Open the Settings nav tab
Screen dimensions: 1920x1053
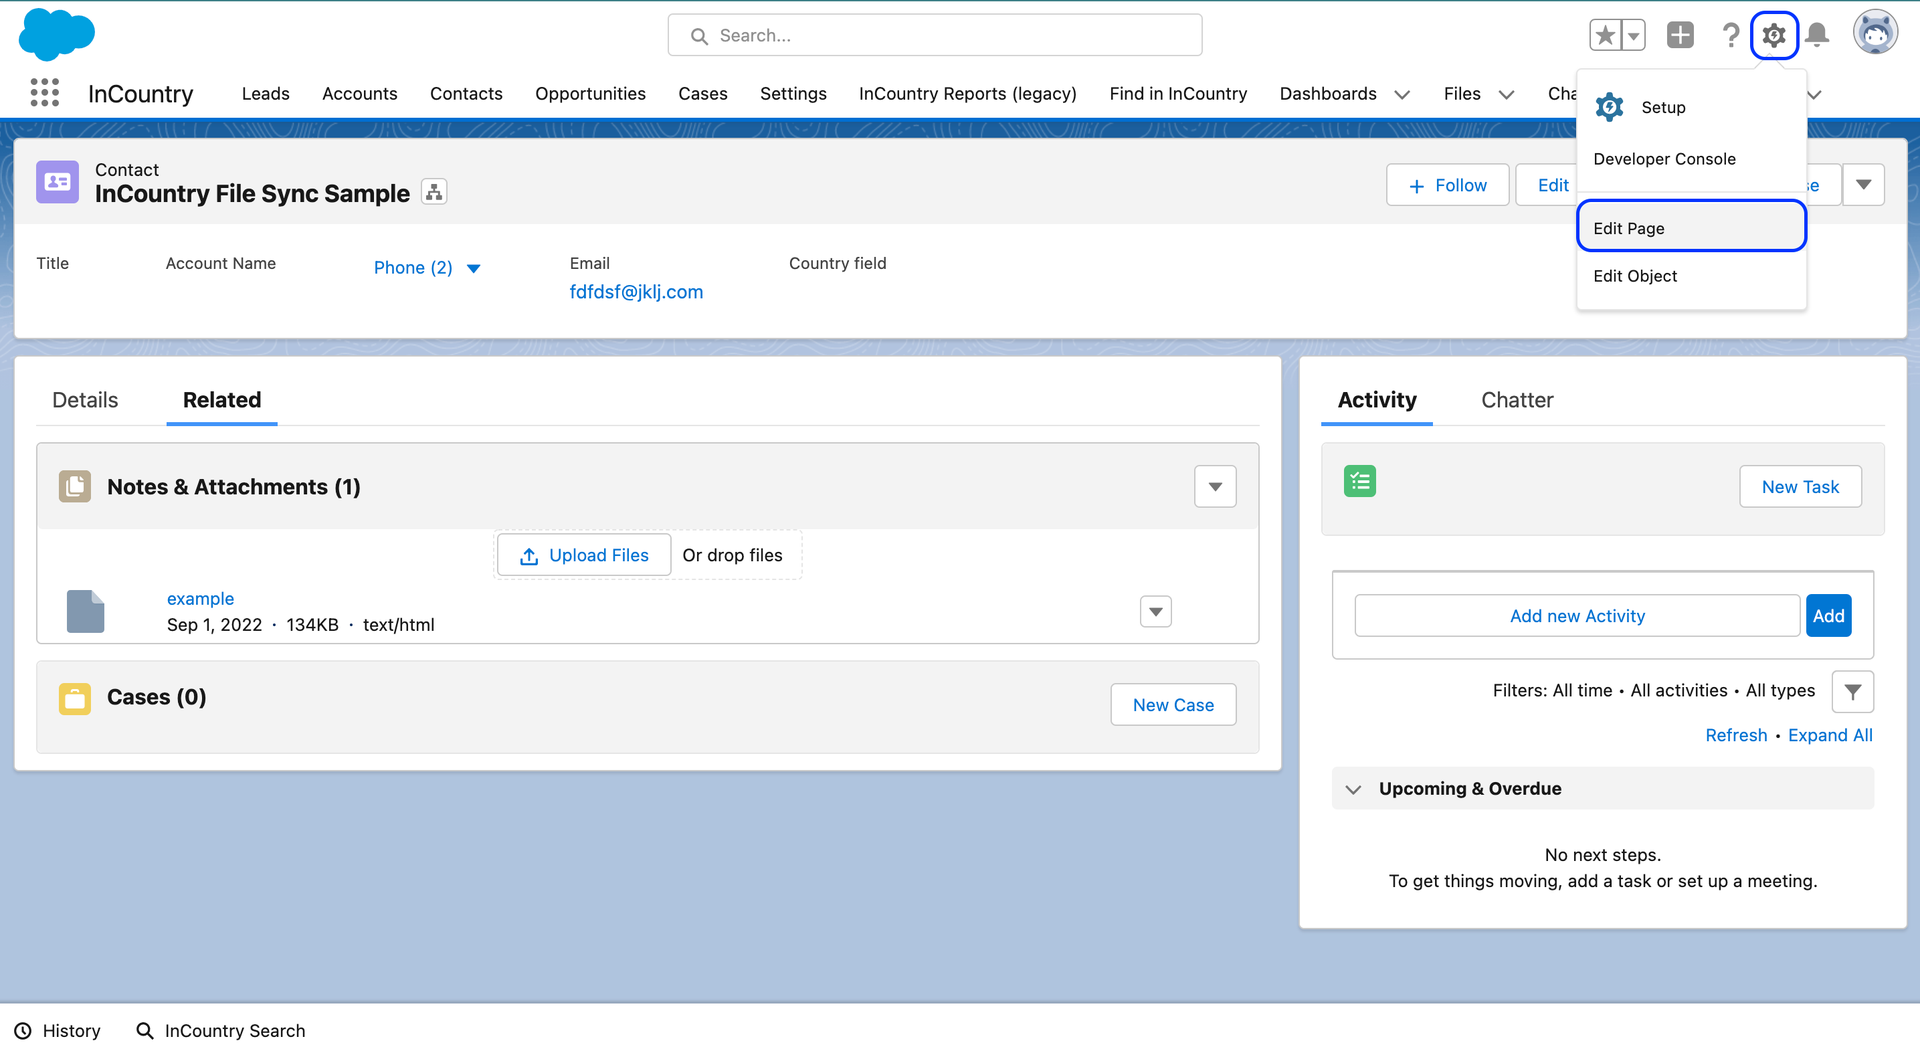point(793,94)
